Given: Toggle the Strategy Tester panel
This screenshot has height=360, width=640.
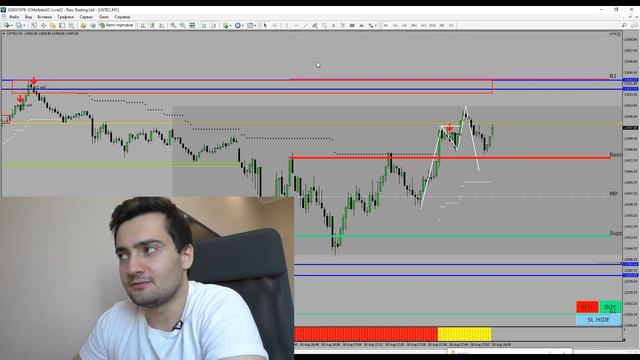Looking at the screenshot, I should click(71, 25).
